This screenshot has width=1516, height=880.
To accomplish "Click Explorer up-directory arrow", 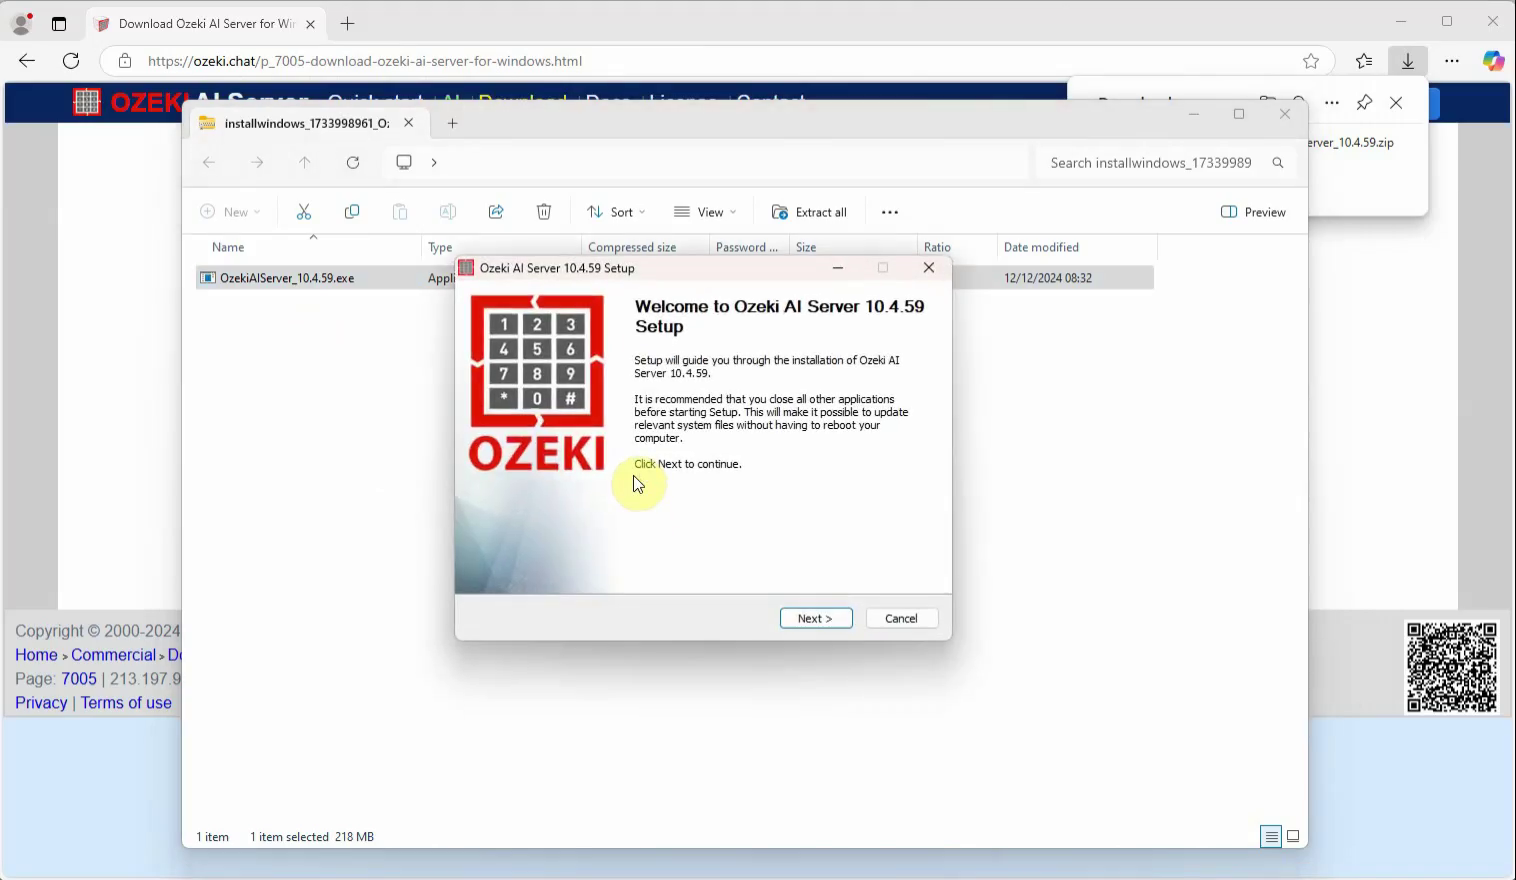I will coord(305,162).
